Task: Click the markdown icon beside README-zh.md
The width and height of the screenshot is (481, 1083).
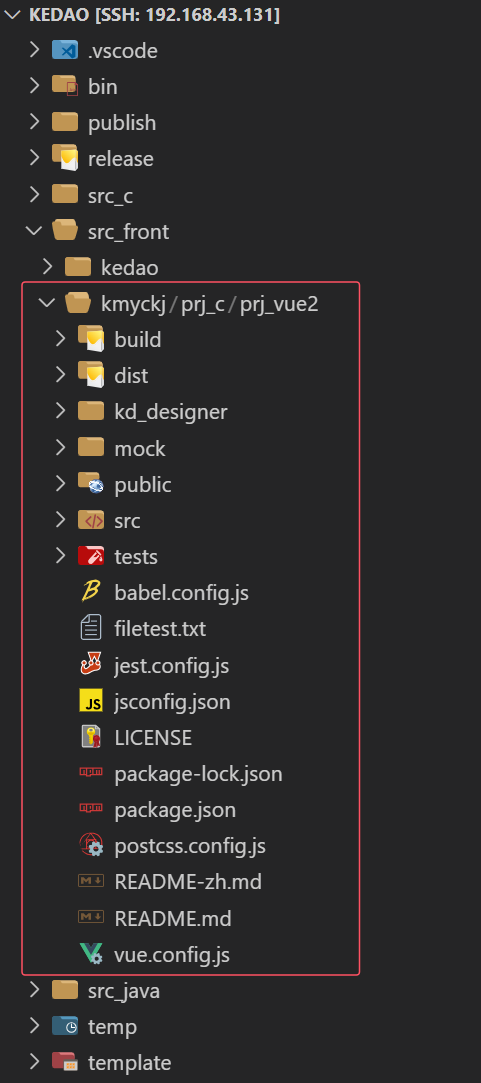Action: pyautogui.click(x=91, y=881)
